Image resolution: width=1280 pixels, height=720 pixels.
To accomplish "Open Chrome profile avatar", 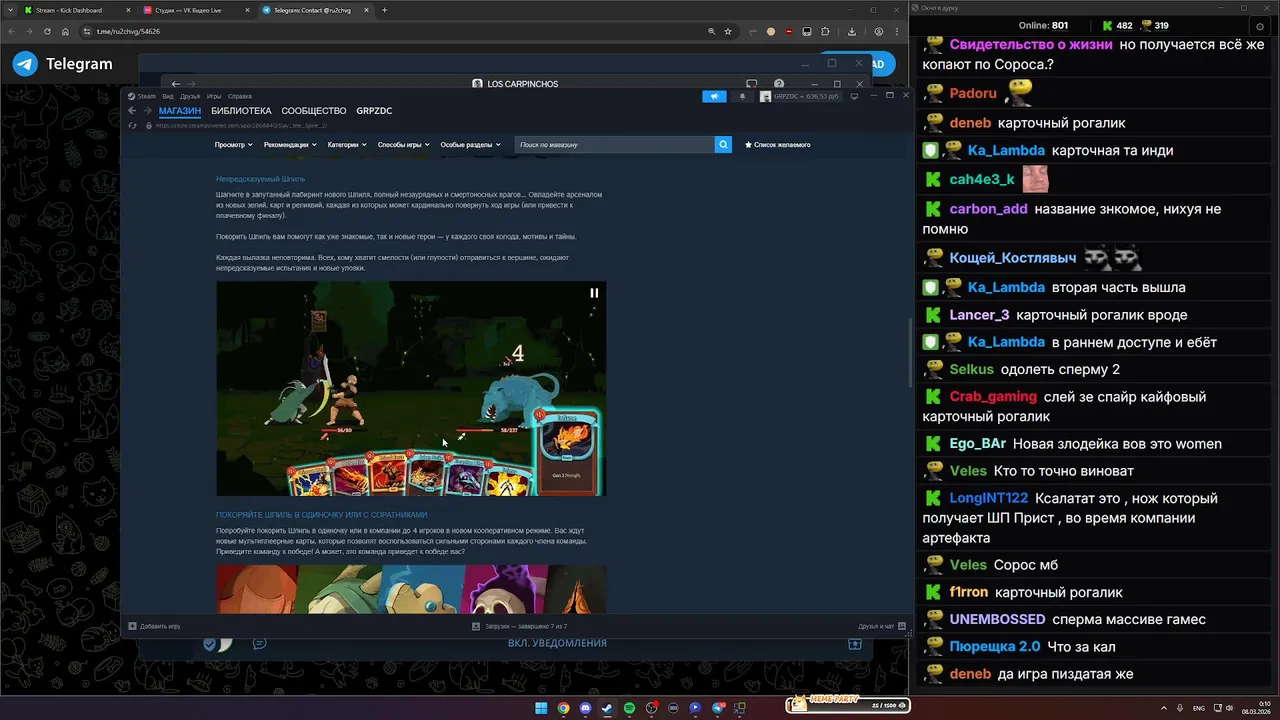I will click(x=878, y=31).
